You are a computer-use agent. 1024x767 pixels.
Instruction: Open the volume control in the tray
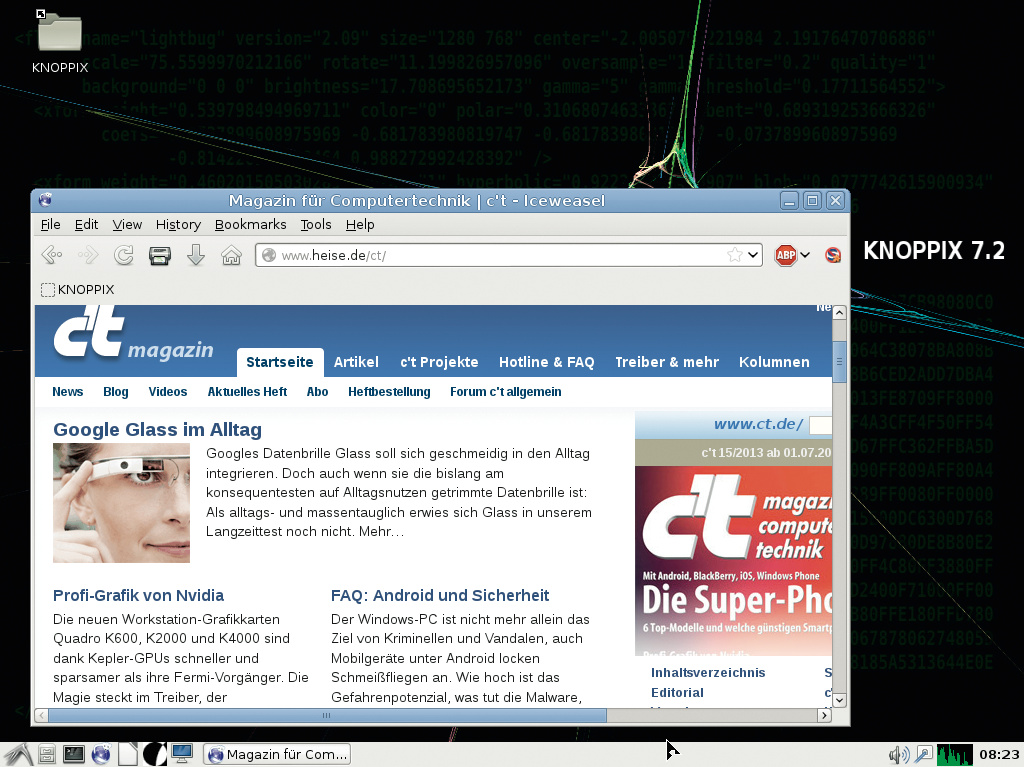[899, 755]
